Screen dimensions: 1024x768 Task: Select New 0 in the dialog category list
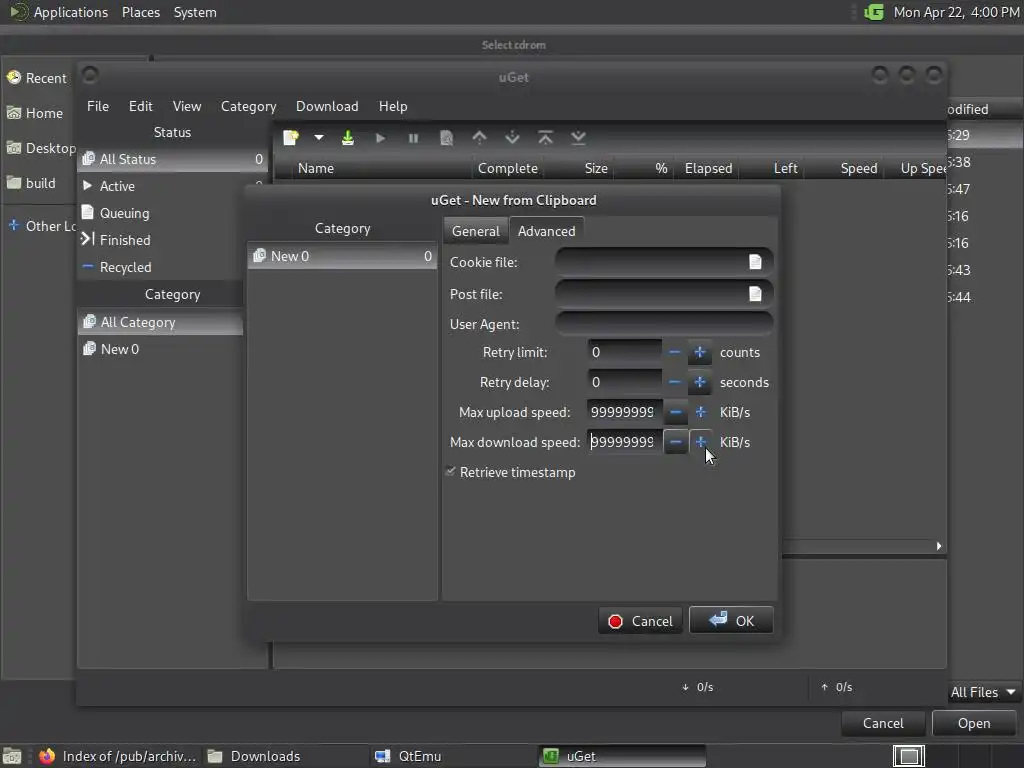point(342,256)
